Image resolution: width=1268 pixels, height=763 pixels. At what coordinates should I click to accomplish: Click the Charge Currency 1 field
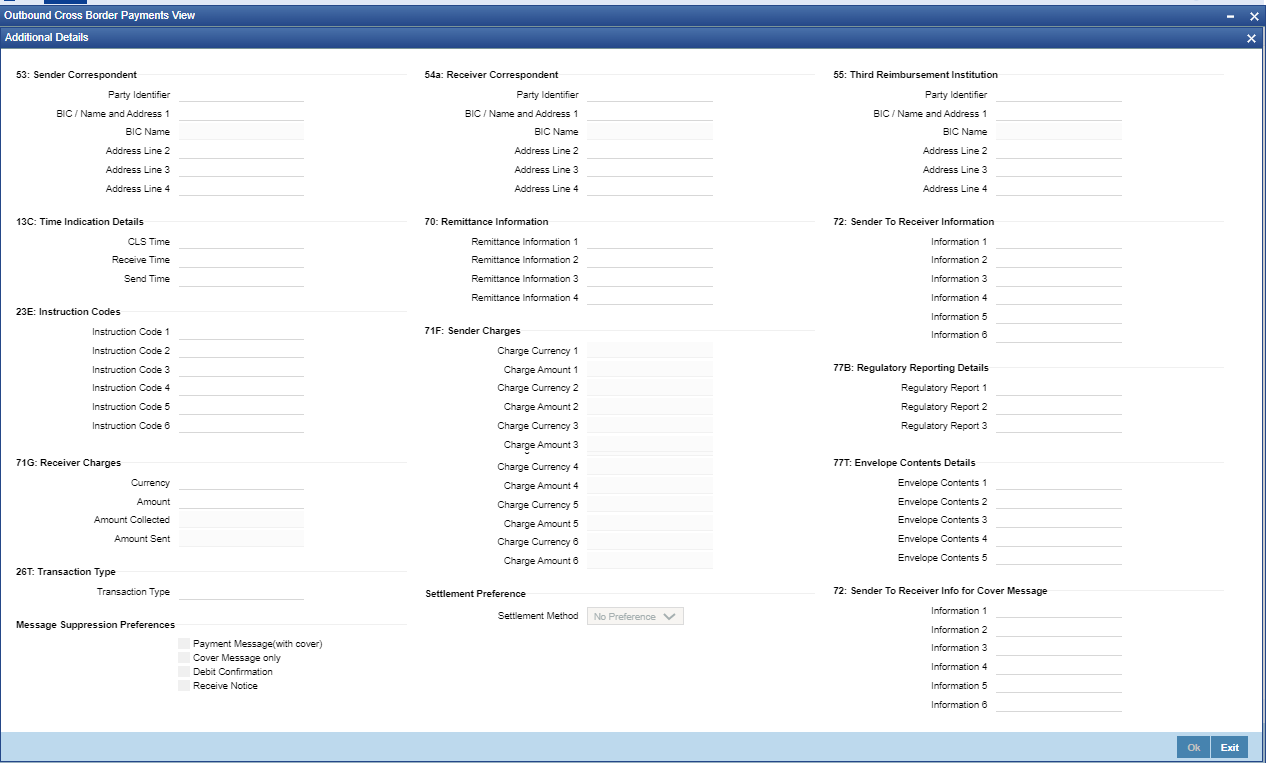pyautogui.click(x=650, y=350)
